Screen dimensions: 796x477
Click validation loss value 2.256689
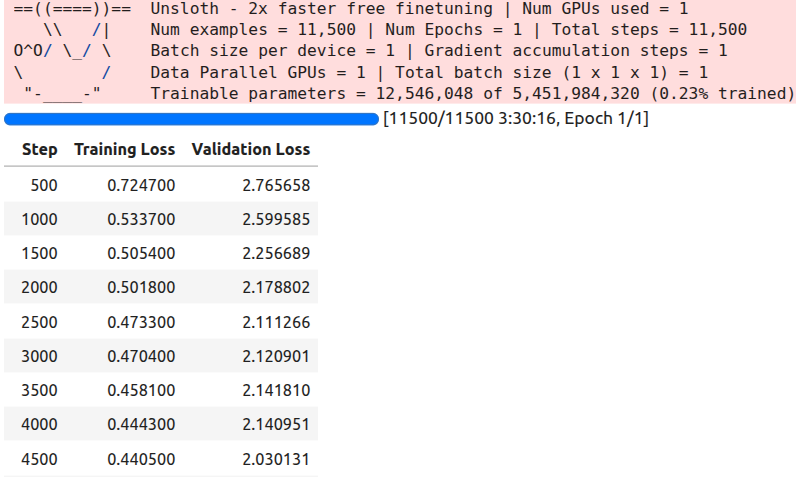275,254
